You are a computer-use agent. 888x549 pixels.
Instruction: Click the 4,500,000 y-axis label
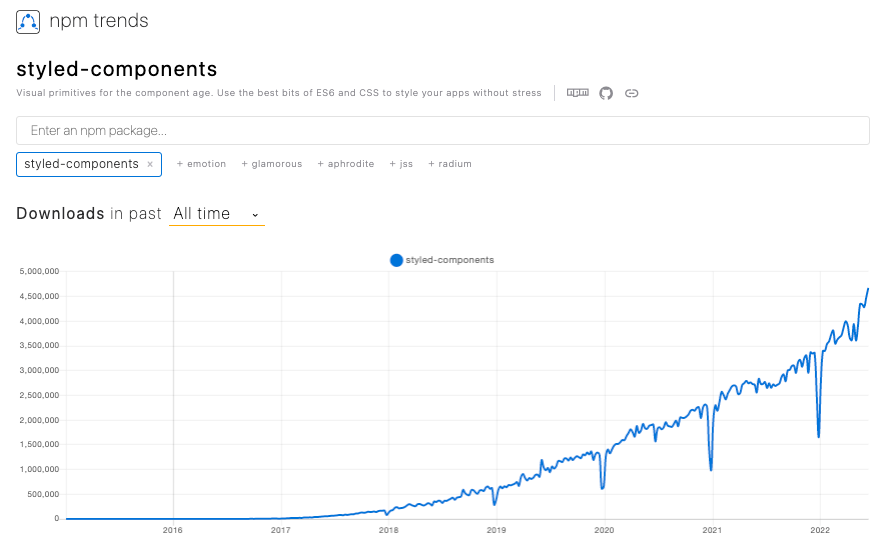[x=40, y=296]
